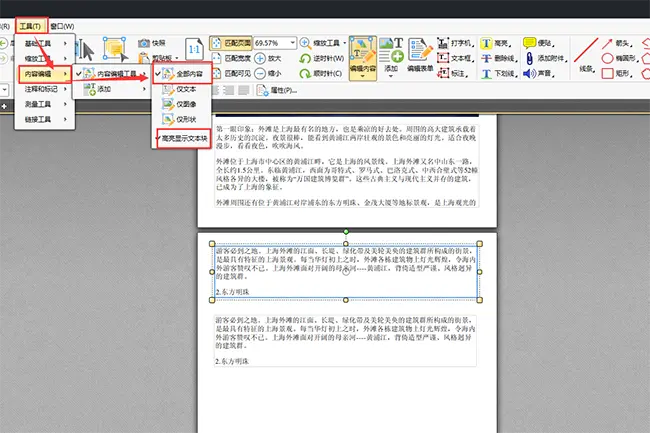Open the zoom percentage 69.57% dropdown

pyautogui.click(x=292, y=43)
